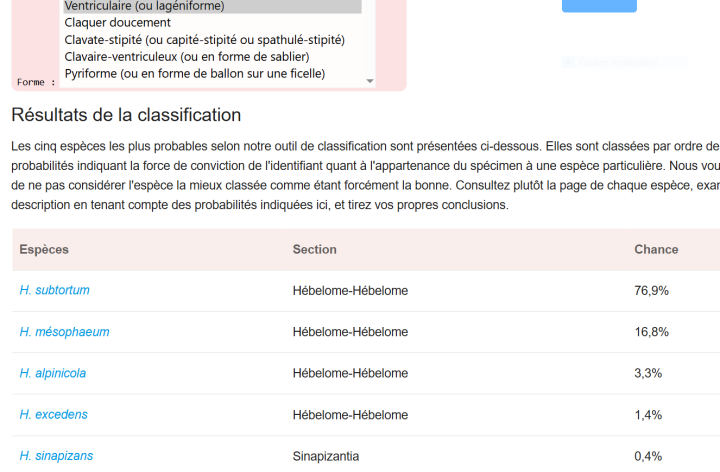Go to the H. alpinicola species page
This screenshot has width=720, height=472.
(52, 373)
